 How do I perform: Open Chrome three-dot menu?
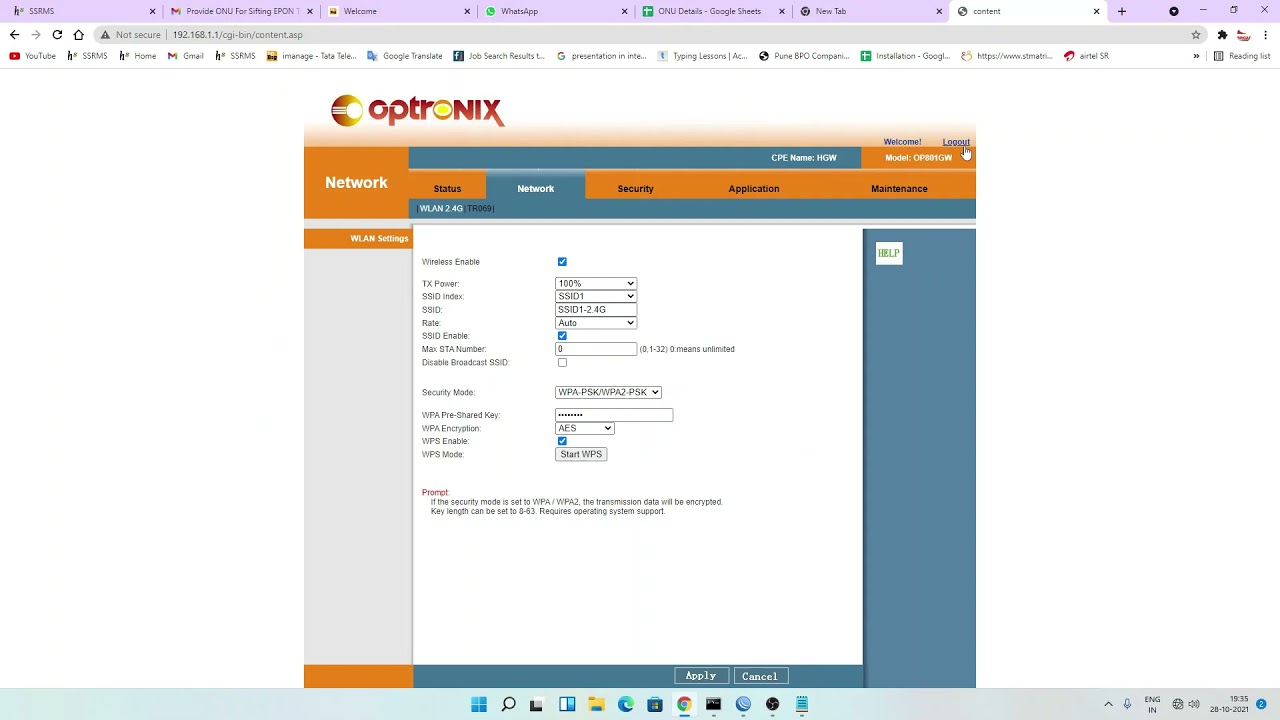click(1266, 34)
